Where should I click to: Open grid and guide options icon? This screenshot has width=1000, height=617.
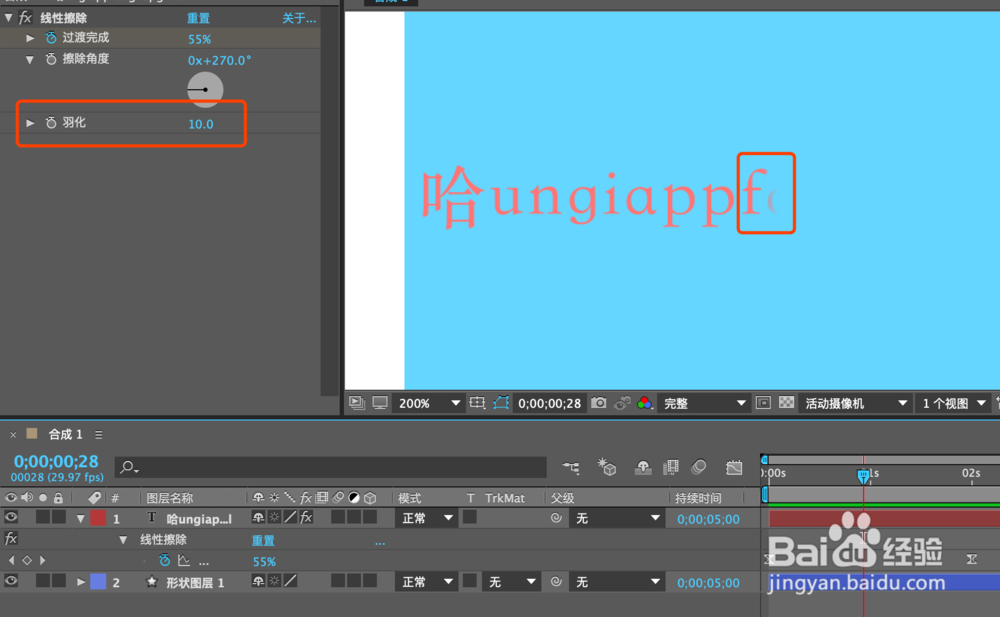477,403
